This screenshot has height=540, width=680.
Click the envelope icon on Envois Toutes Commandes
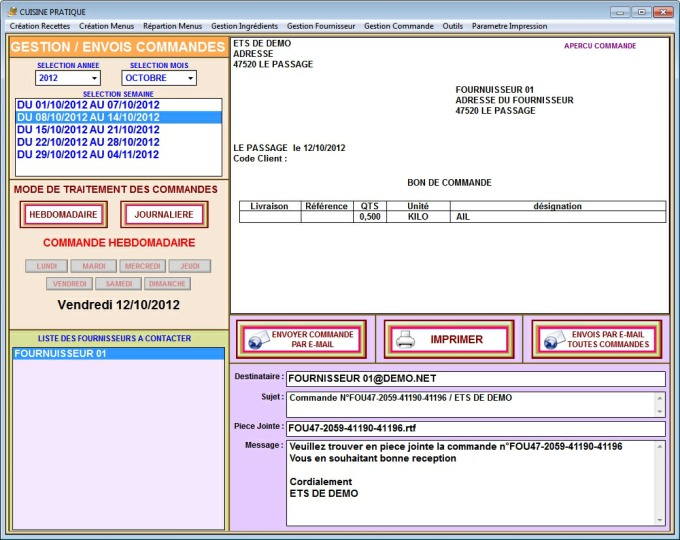[x=552, y=340]
